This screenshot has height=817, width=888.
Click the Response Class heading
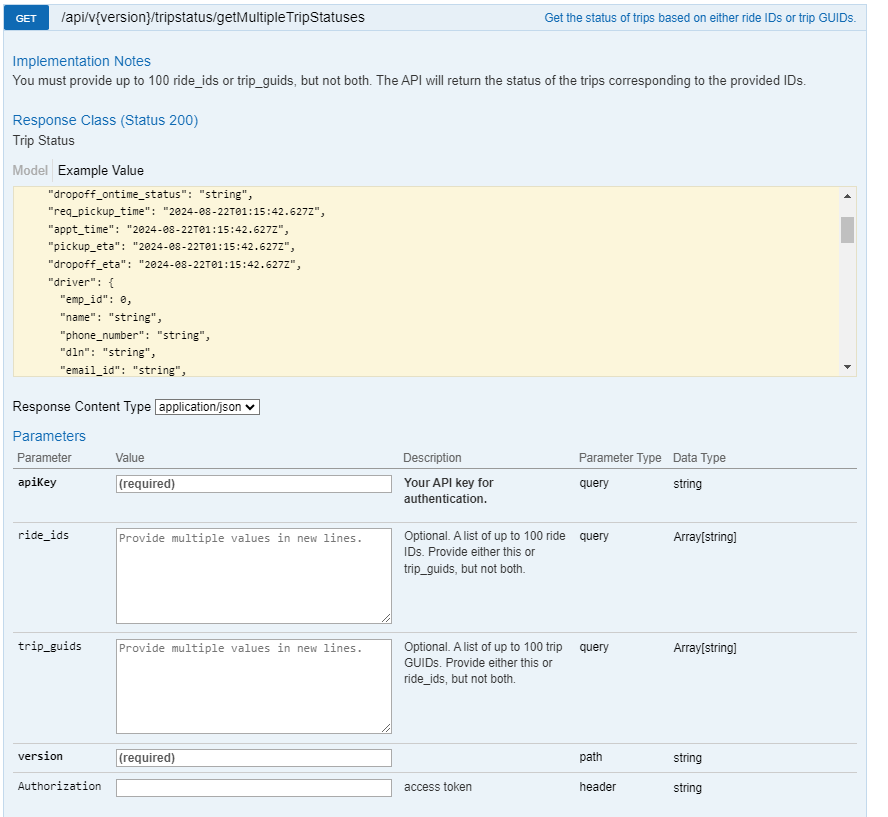click(x=105, y=120)
